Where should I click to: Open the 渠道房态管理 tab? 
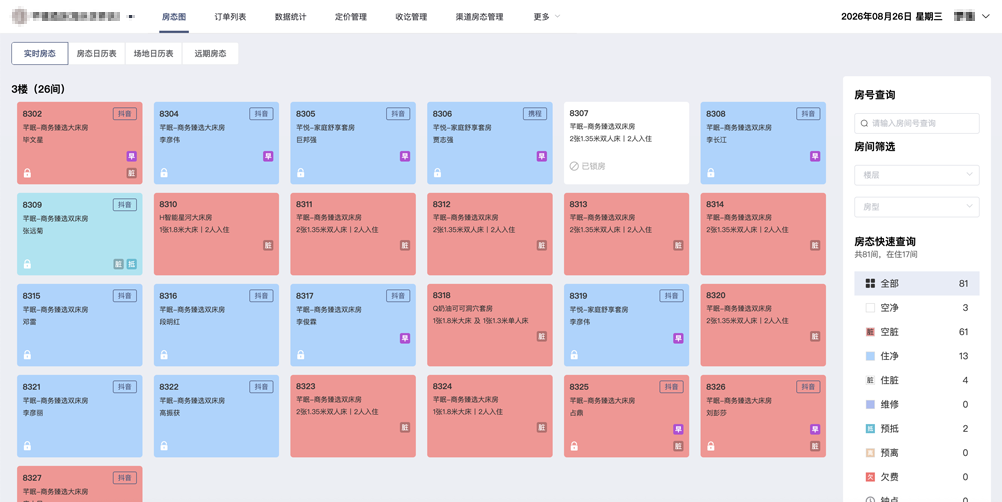tap(479, 17)
